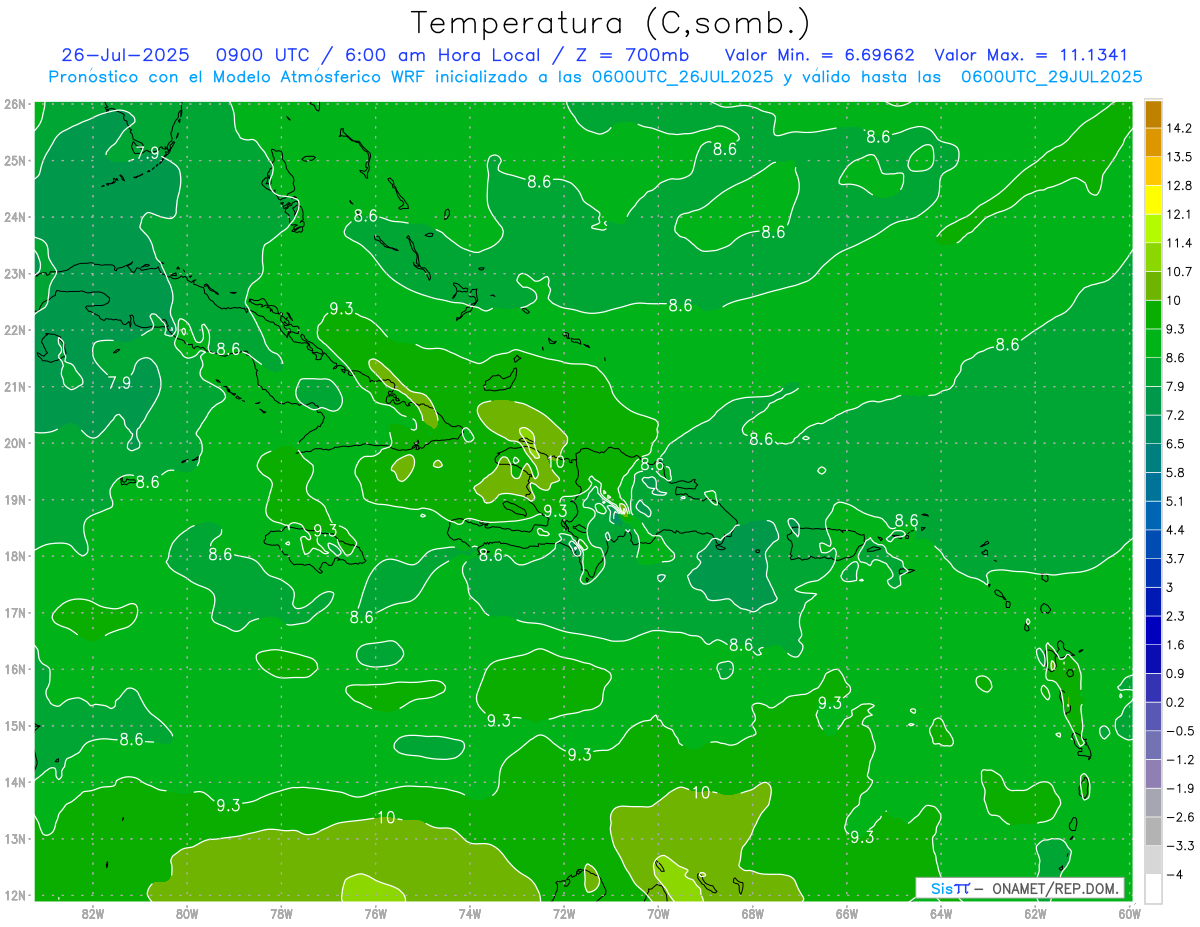Click the colorbar label "-4"
1200x927 pixels.
tap(1173, 874)
